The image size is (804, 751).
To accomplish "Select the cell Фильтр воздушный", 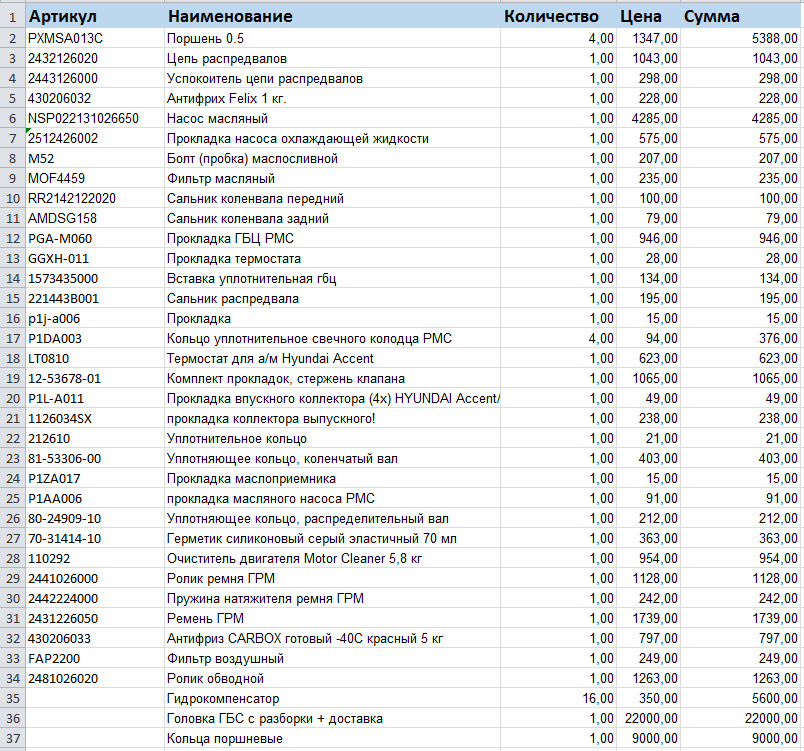I will click(x=332, y=659).
